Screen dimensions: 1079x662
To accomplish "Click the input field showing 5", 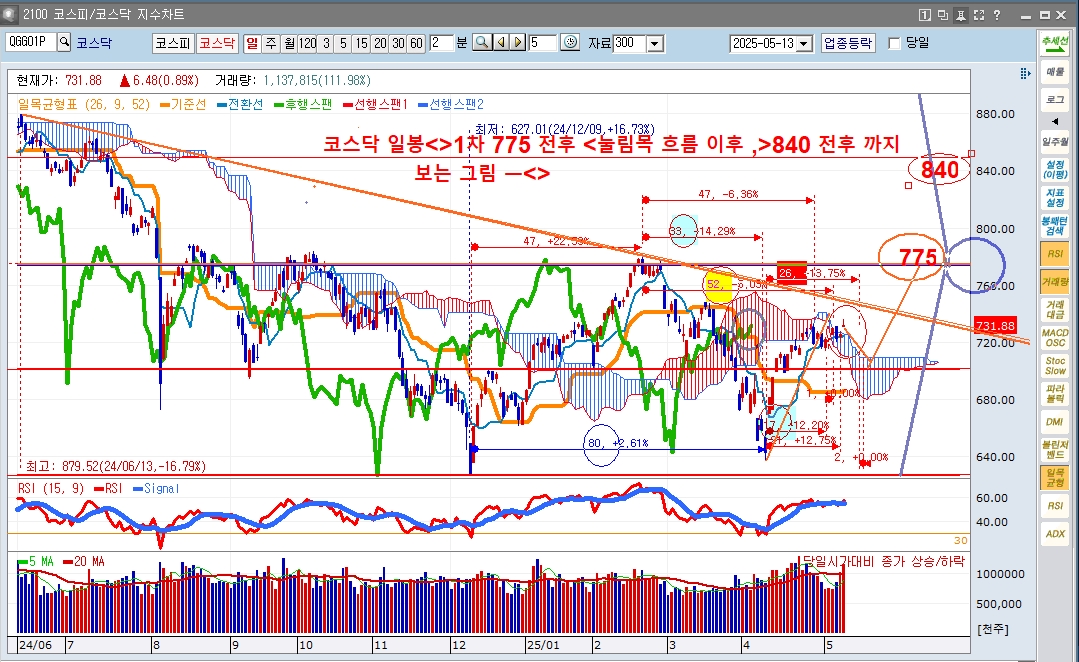I will (542, 43).
